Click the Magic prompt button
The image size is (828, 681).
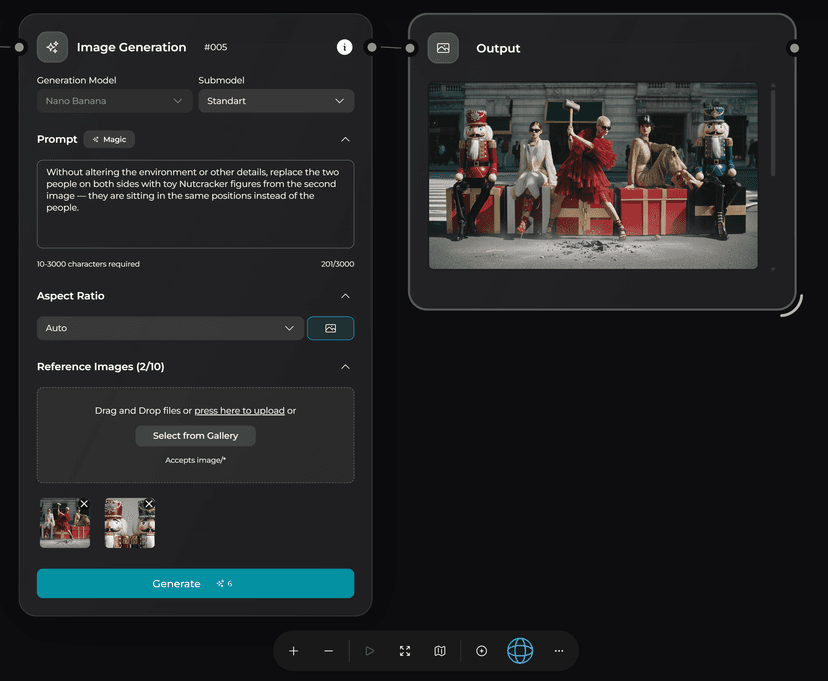pos(109,140)
